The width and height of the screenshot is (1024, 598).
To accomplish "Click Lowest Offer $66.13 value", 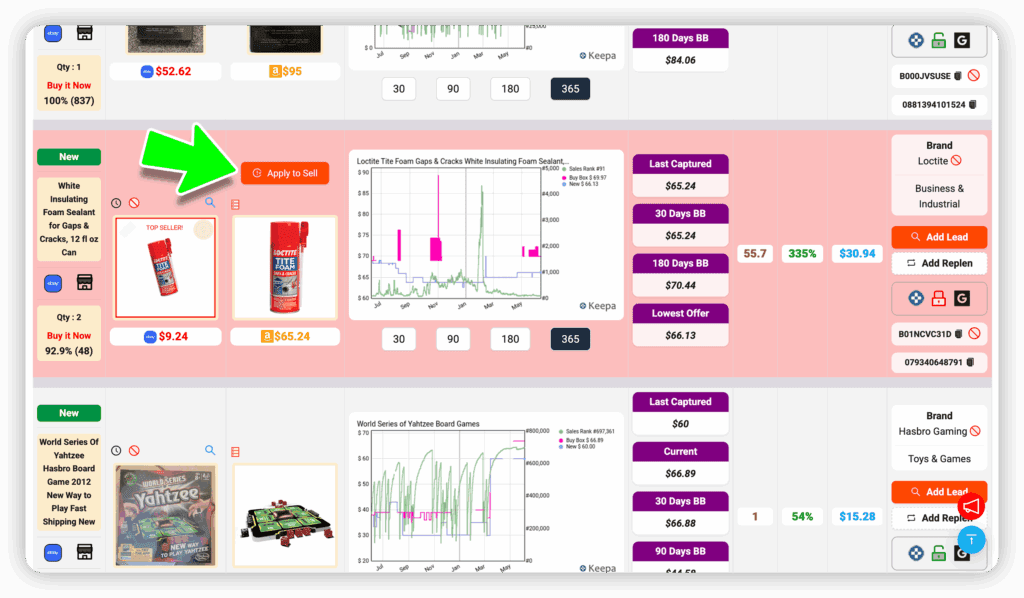I will click(x=680, y=335).
